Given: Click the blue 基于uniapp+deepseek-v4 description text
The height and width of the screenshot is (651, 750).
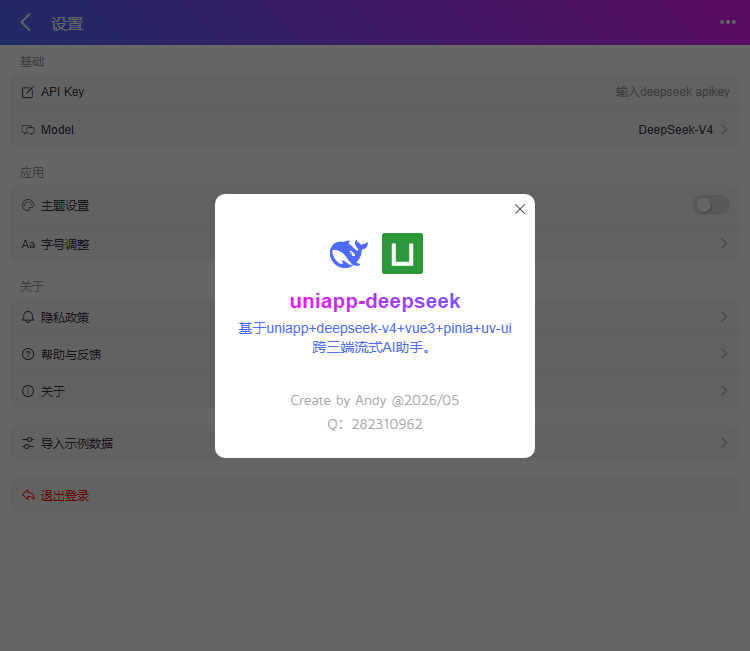Looking at the screenshot, I should (x=375, y=338).
